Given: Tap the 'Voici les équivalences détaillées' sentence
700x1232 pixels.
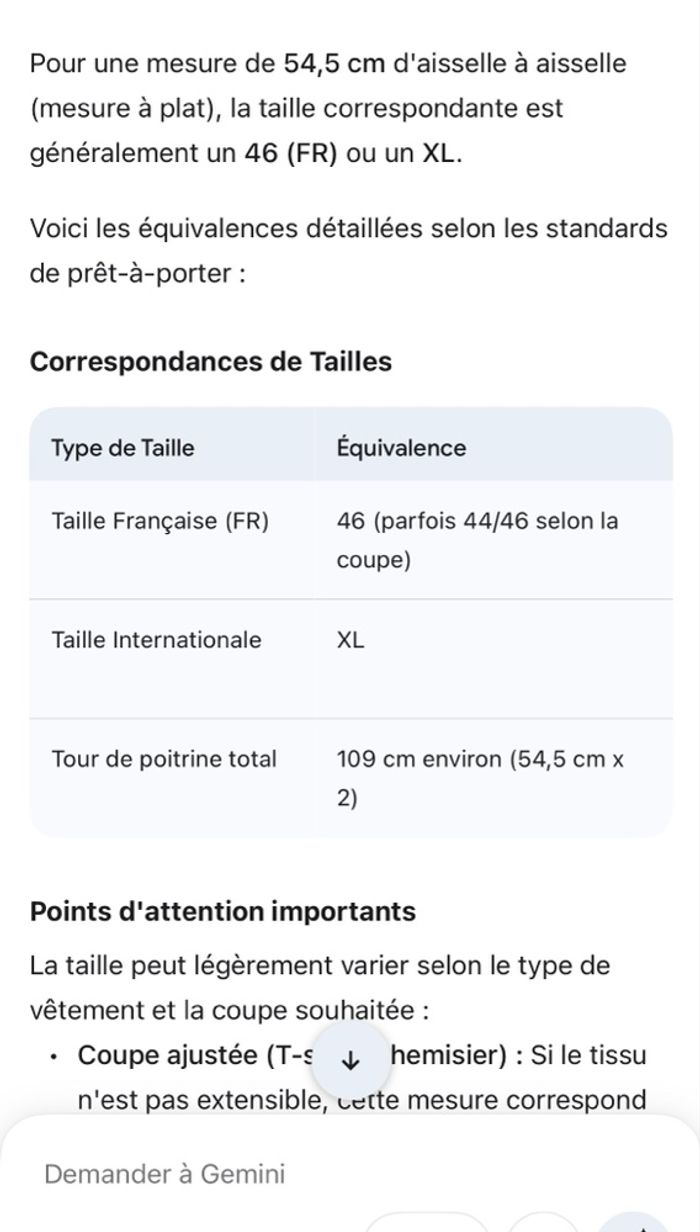Looking at the screenshot, I should point(348,228).
